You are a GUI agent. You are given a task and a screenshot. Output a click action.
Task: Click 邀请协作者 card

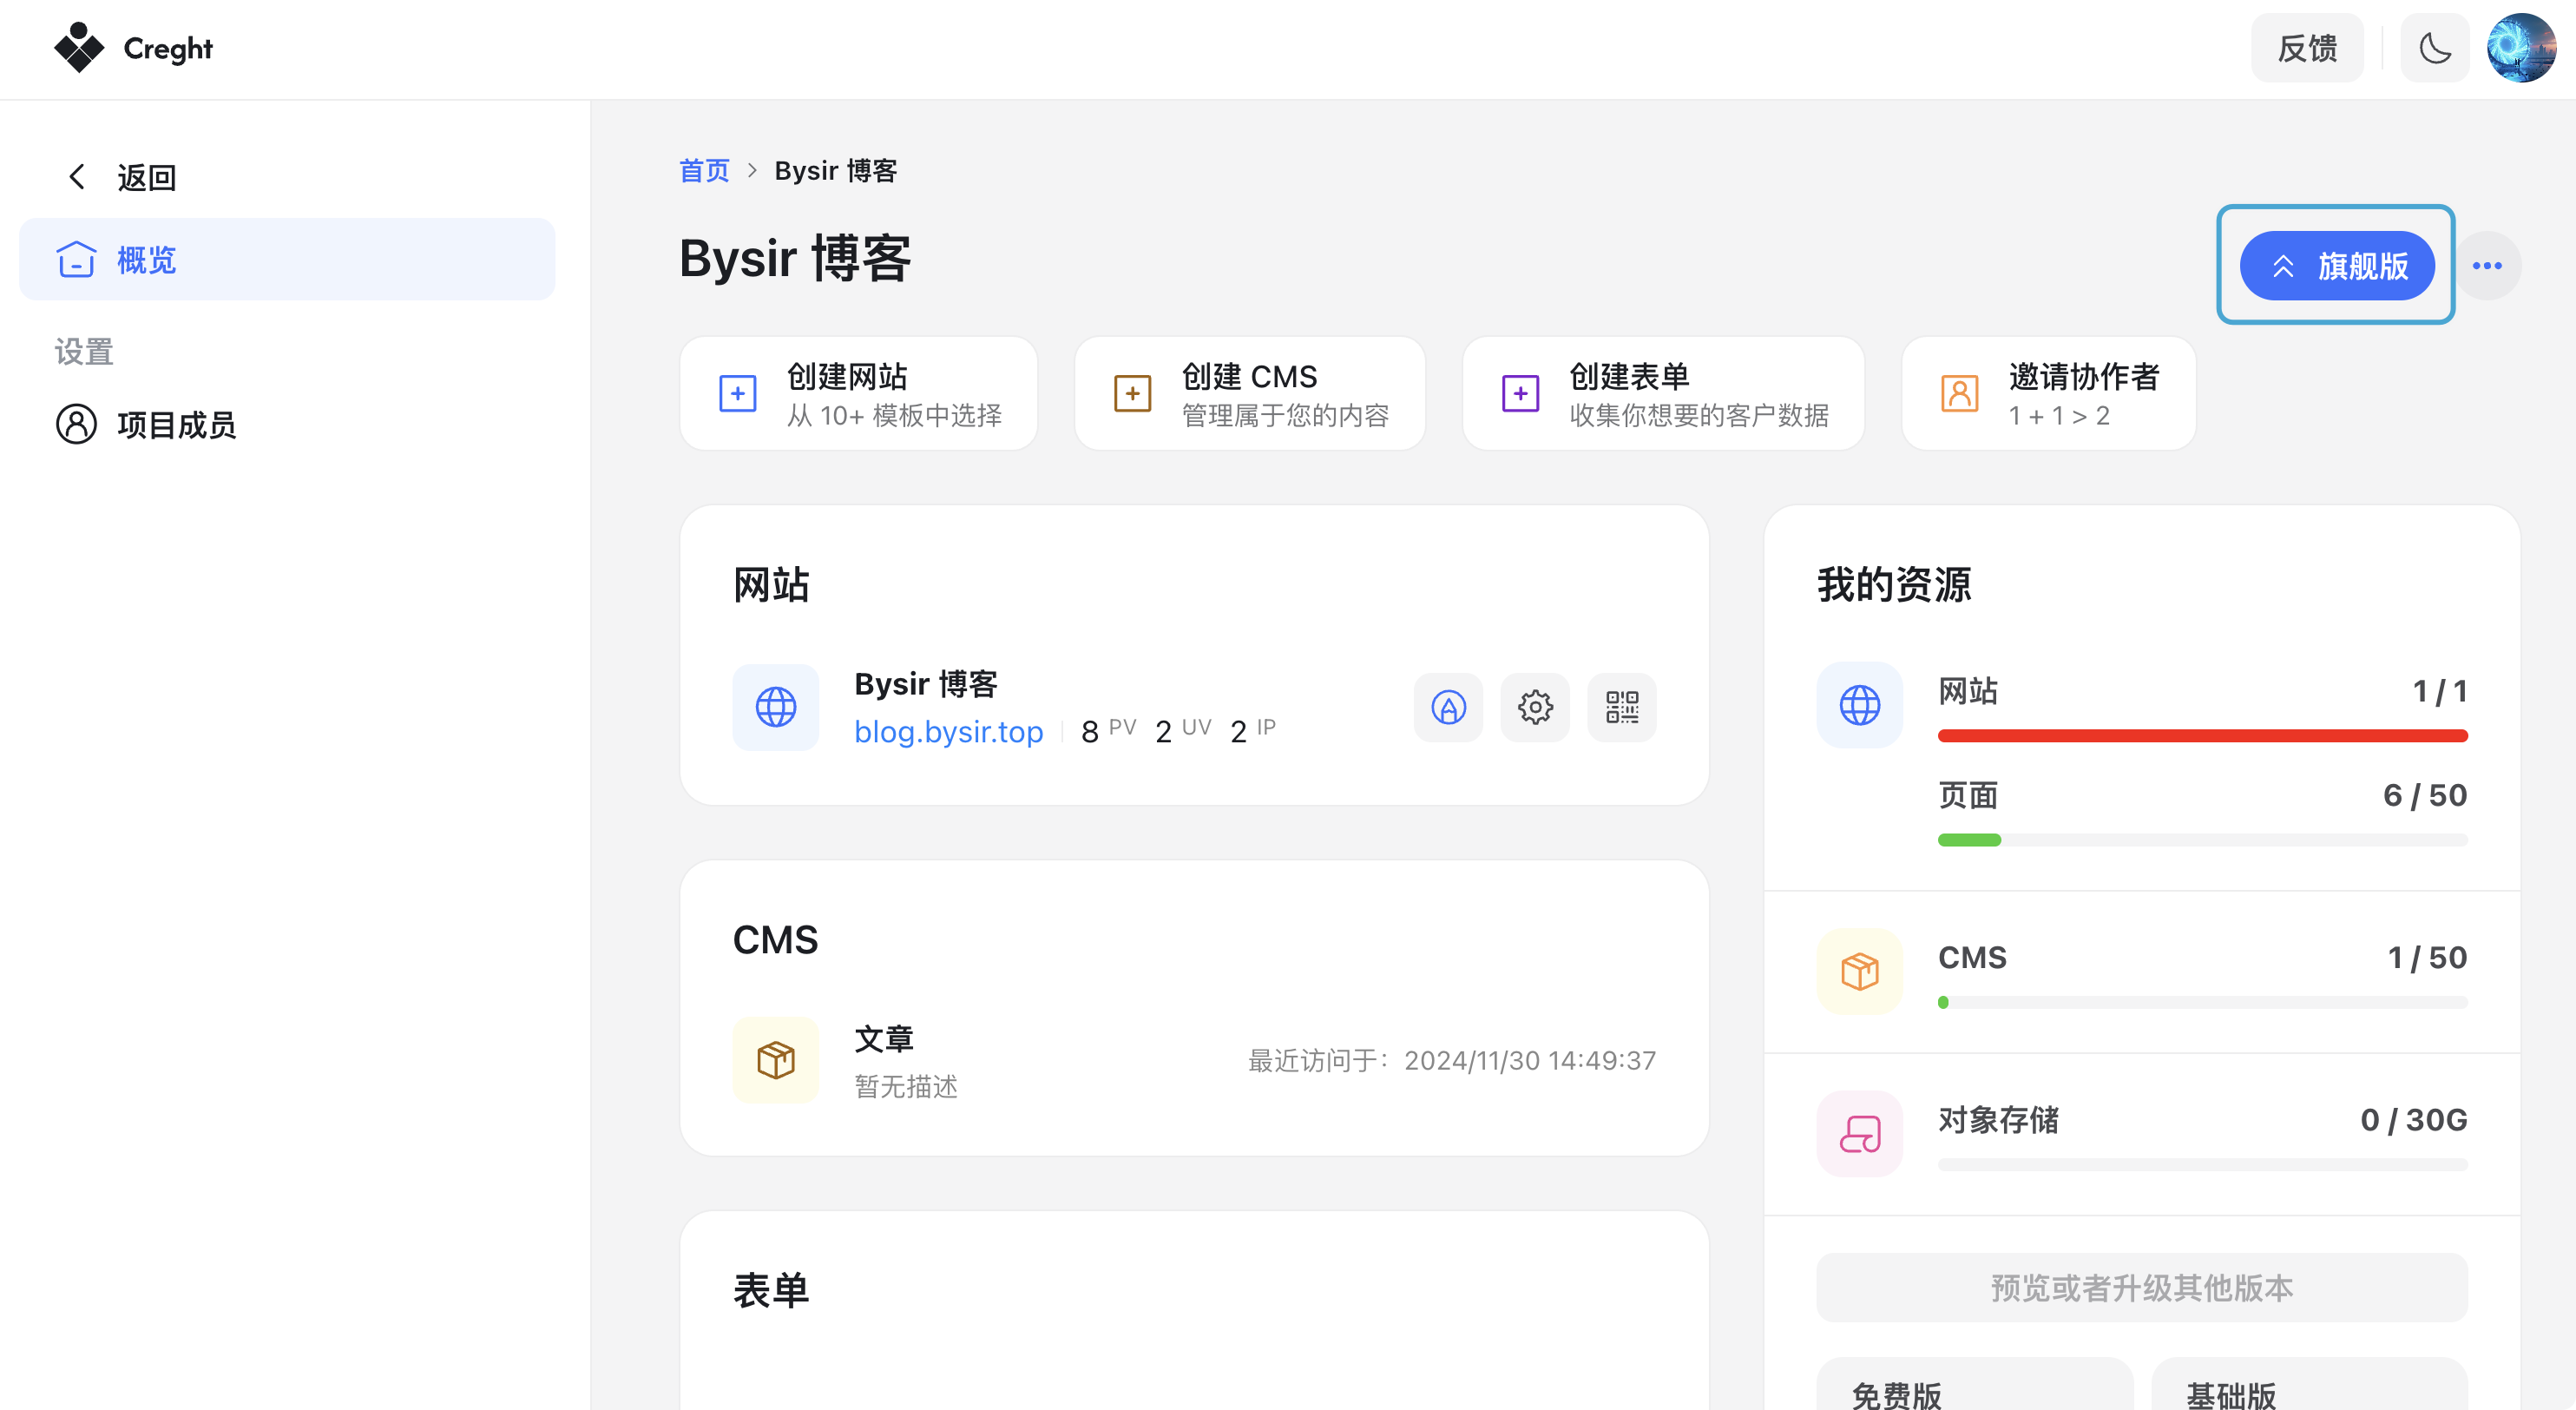[2049, 394]
